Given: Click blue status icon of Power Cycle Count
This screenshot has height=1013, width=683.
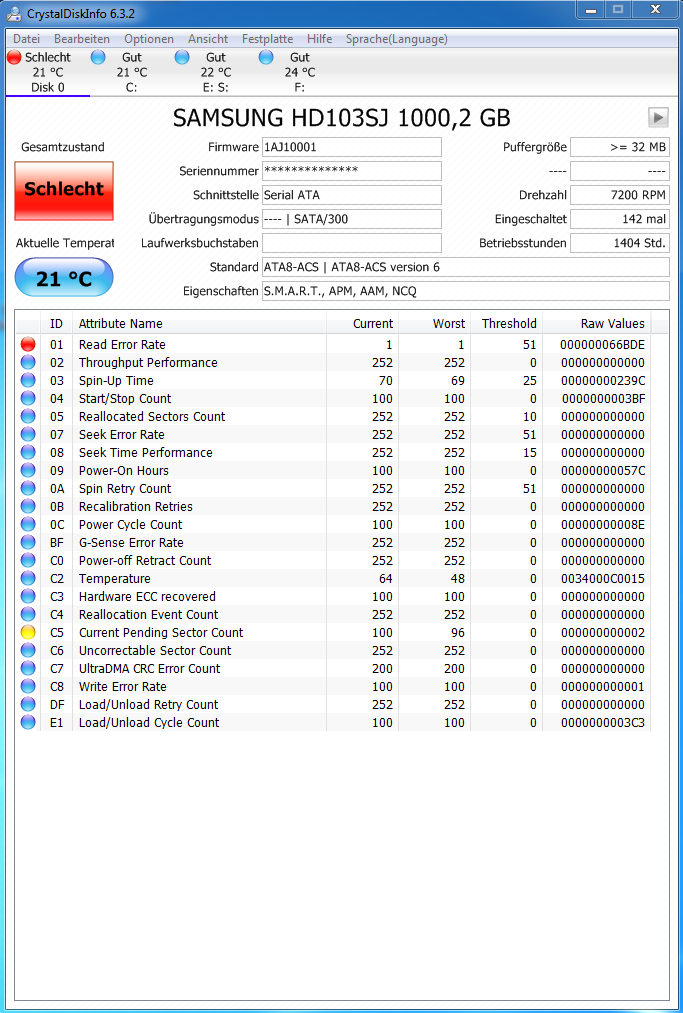Looking at the screenshot, I should point(28,525).
